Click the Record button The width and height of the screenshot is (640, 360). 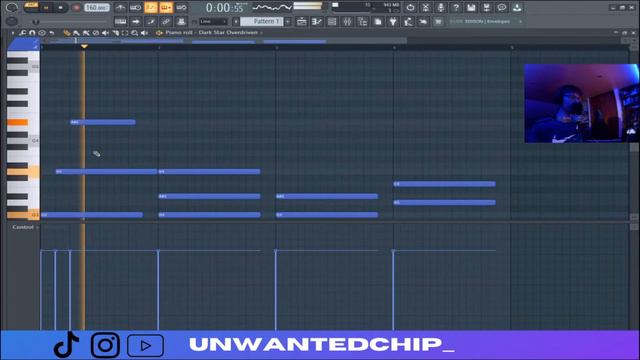pos(76,8)
